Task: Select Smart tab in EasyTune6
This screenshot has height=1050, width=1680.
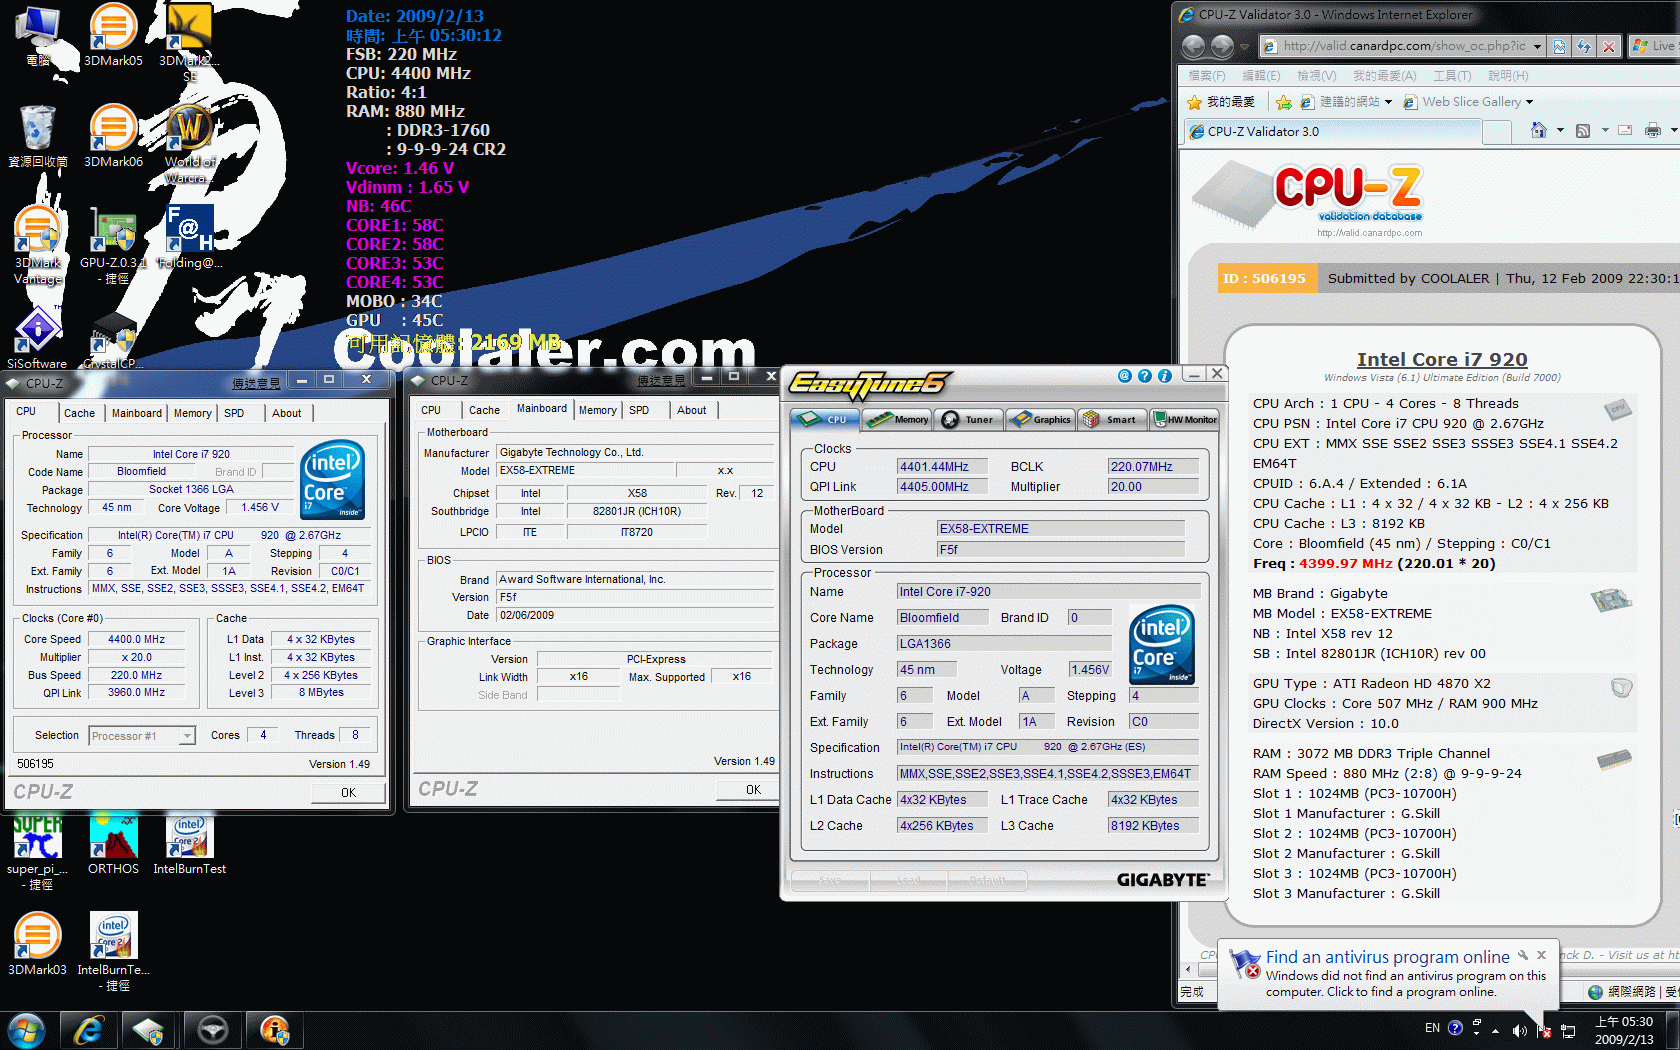Action: coord(1111,419)
